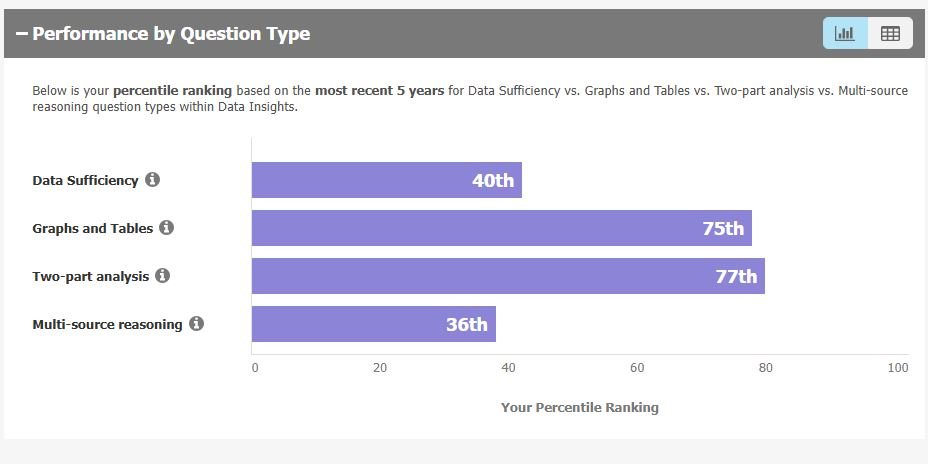This screenshot has height=464, width=928.
Task: Click the Graphs and Tables info icon
Action: (x=166, y=228)
